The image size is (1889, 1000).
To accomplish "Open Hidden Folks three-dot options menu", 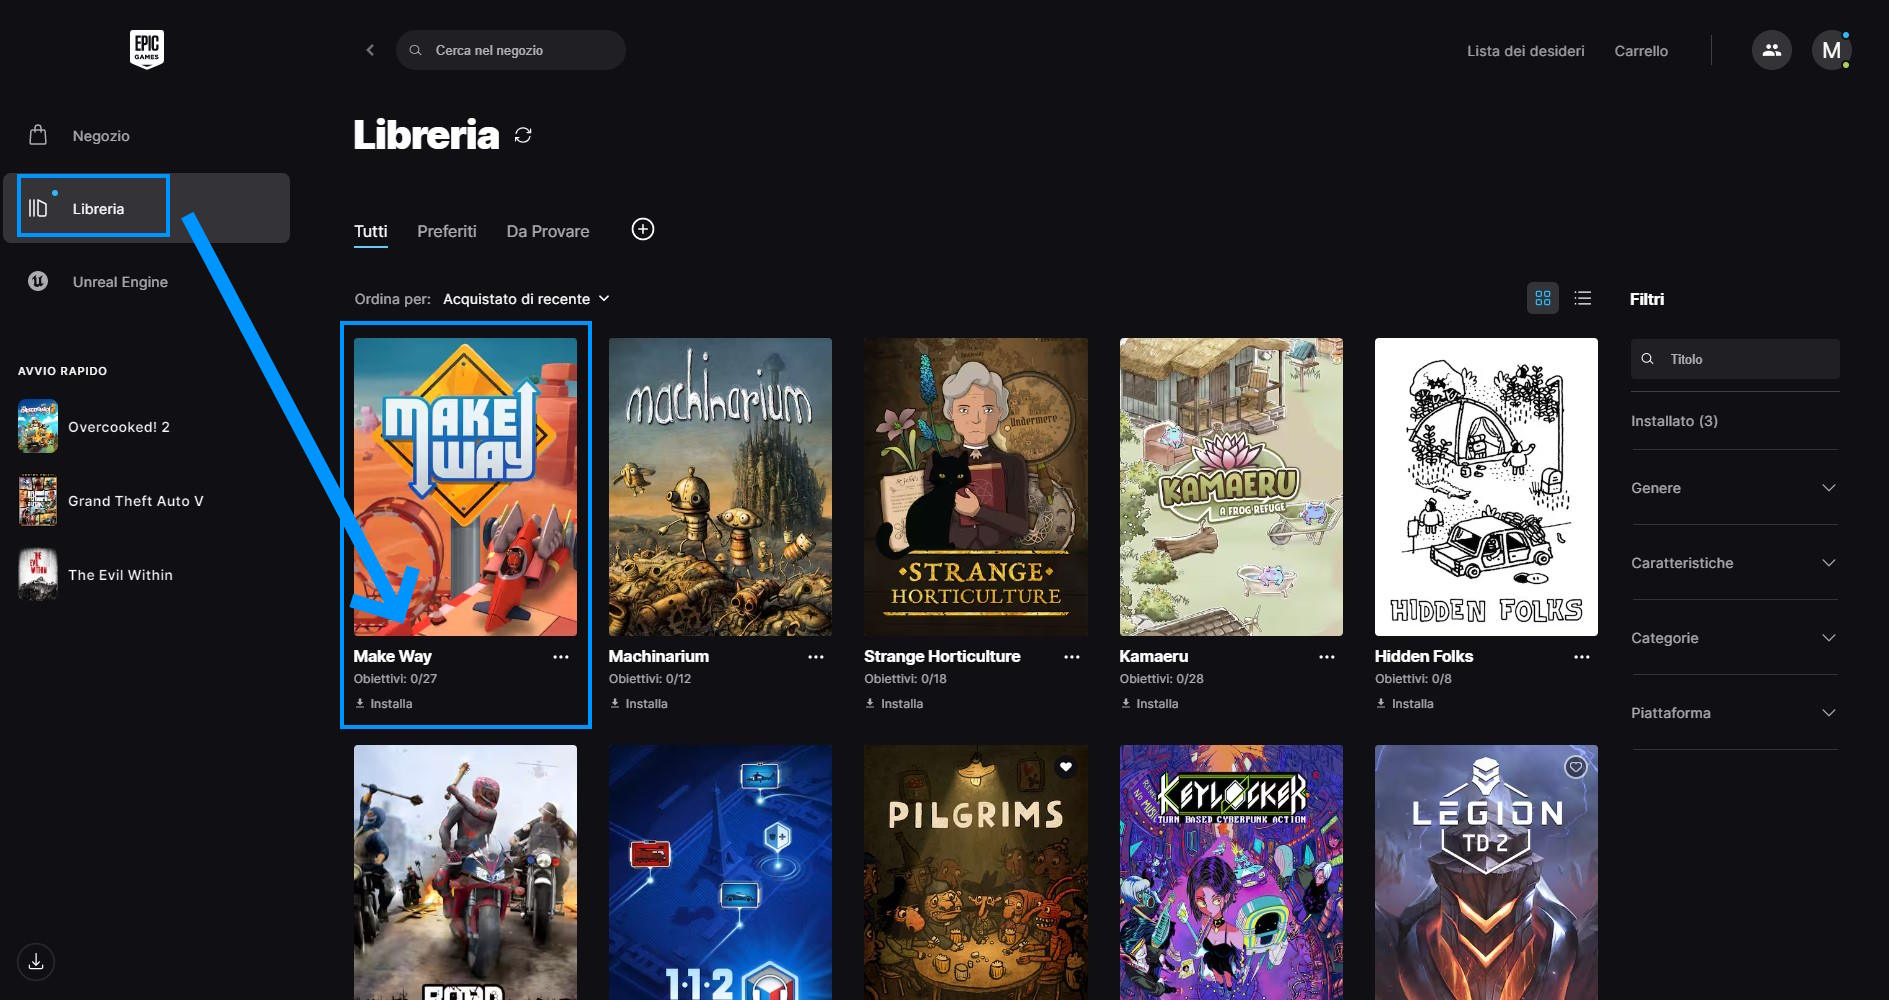I will (x=1582, y=657).
